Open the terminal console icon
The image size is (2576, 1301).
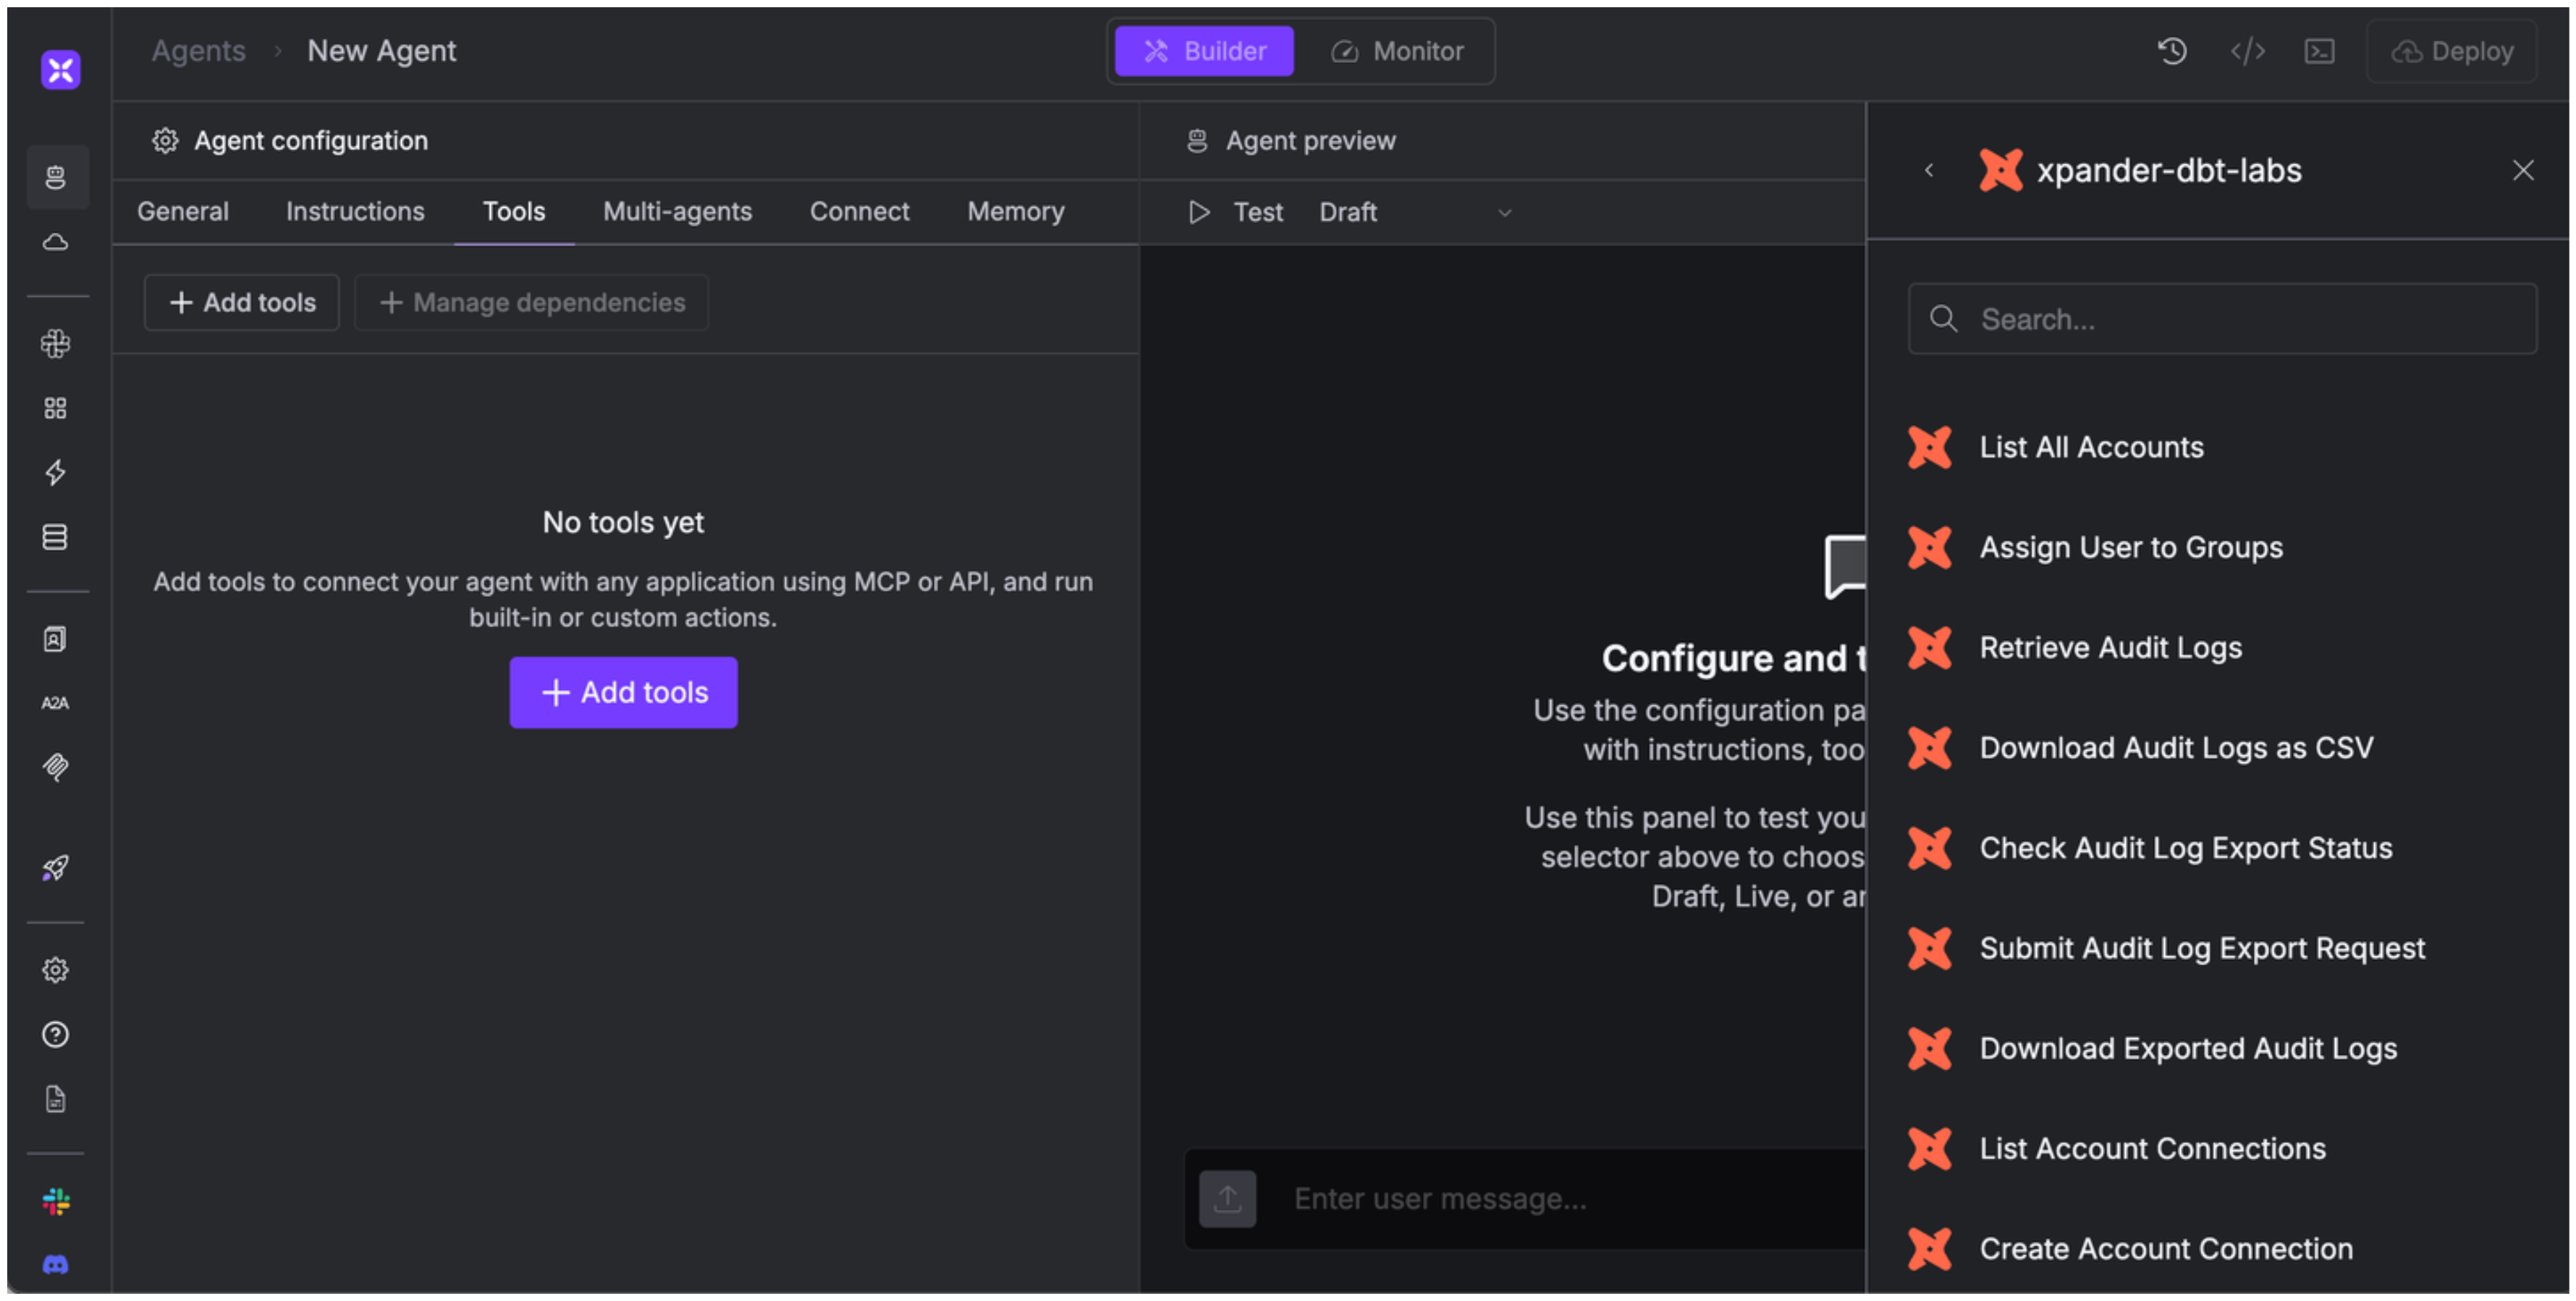click(2319, 51)
